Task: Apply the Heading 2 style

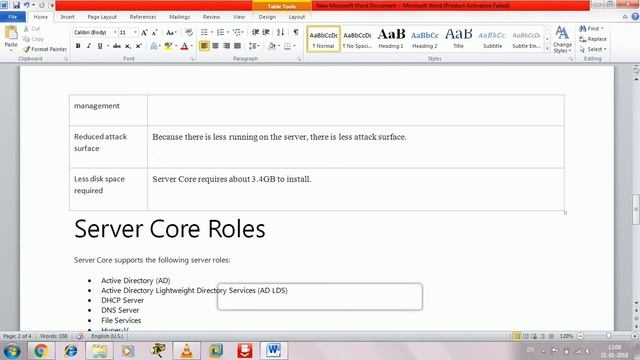Action: point(424,39)
